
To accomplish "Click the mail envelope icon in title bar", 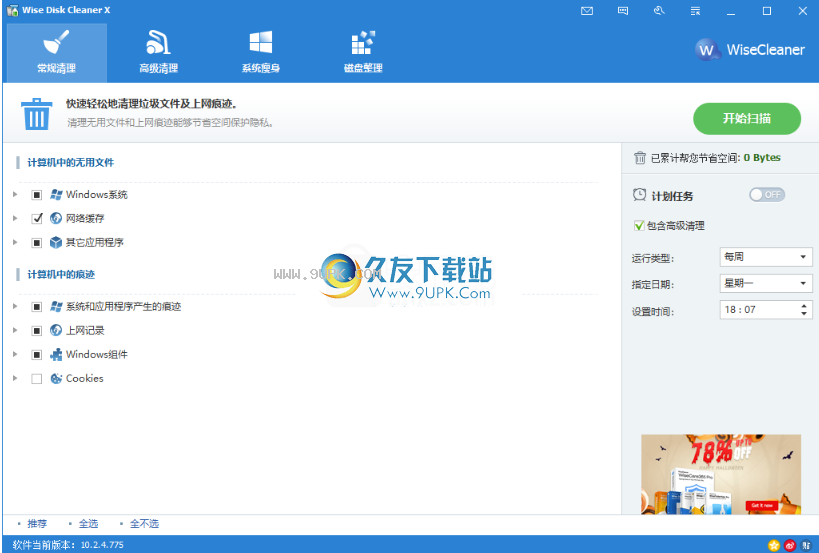I will [x=587, y=11].
